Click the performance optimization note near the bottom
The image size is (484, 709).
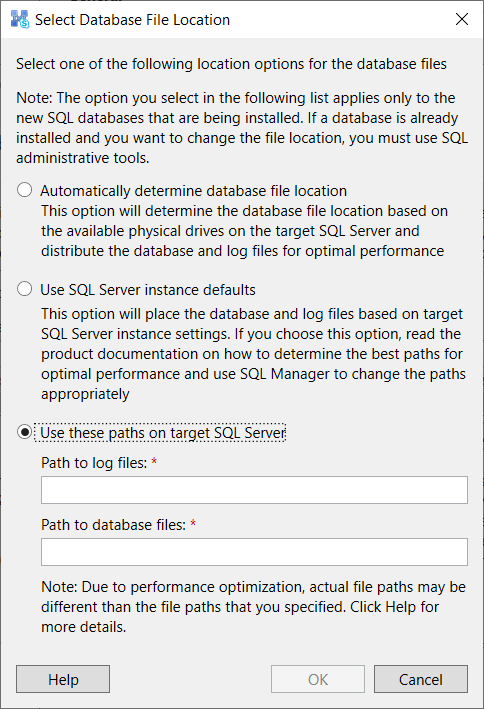253,607
